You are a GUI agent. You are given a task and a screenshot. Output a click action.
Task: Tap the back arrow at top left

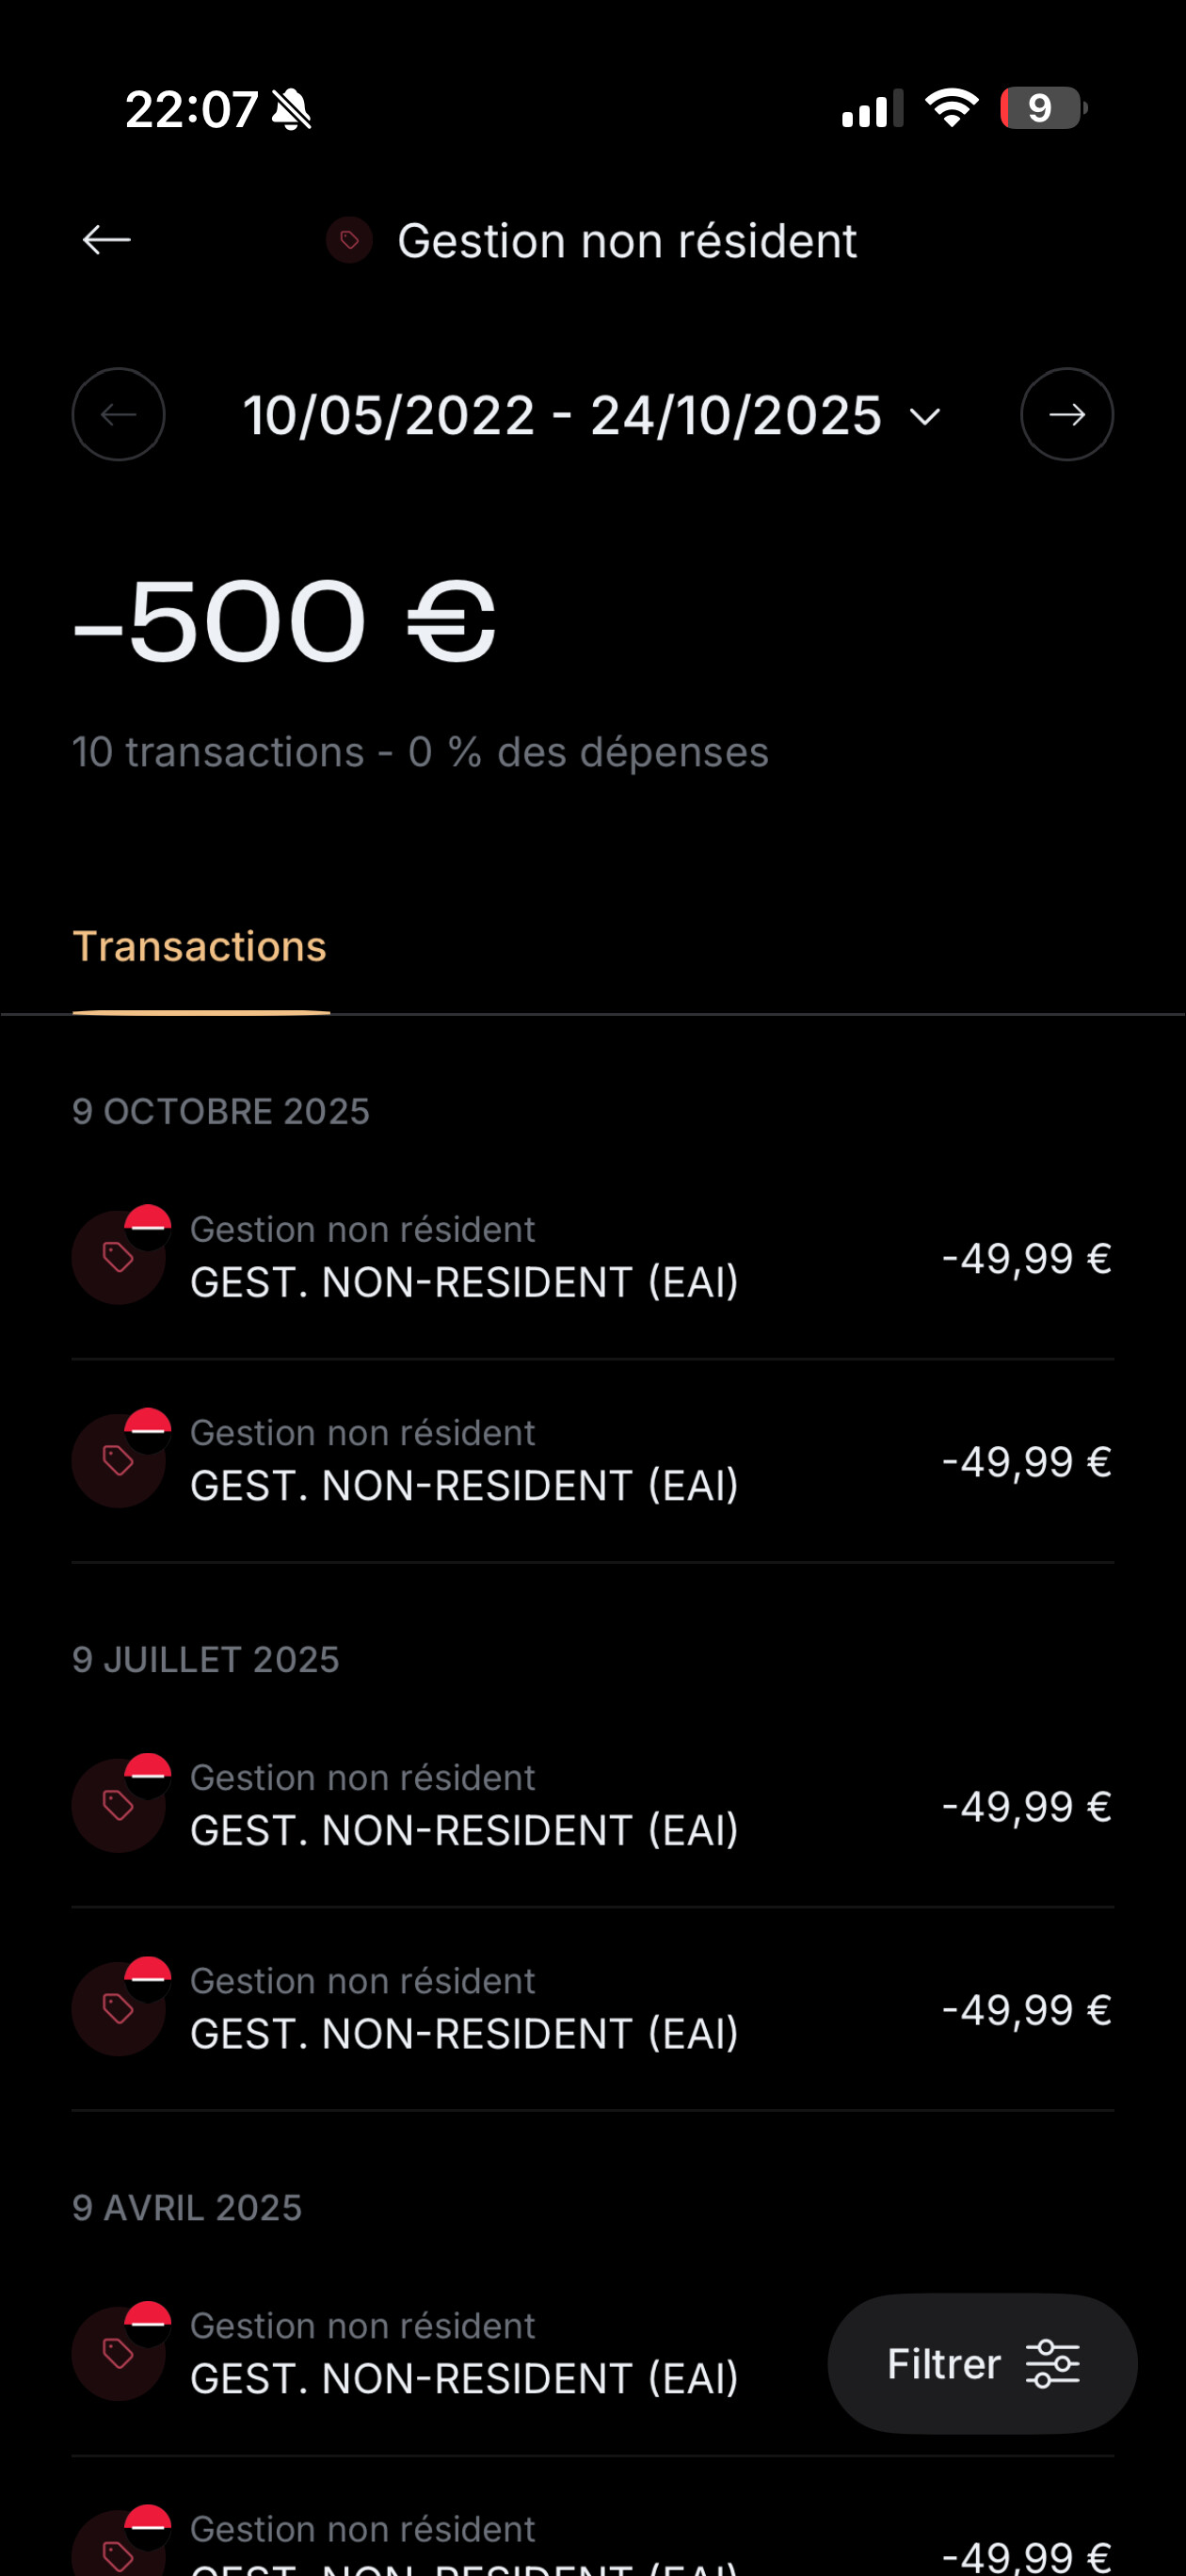tap(106, 240)
